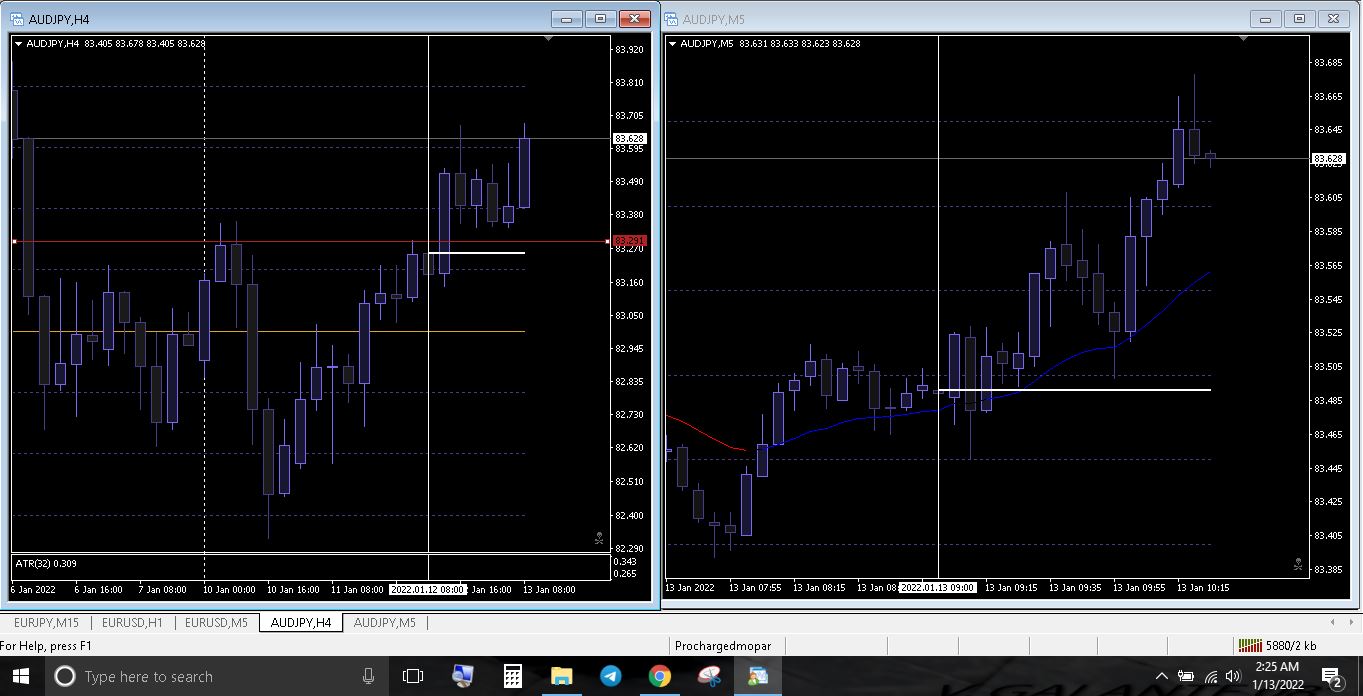Open the Windows Start menu
The image size is (1363, 696).
(x=21, y=676)
